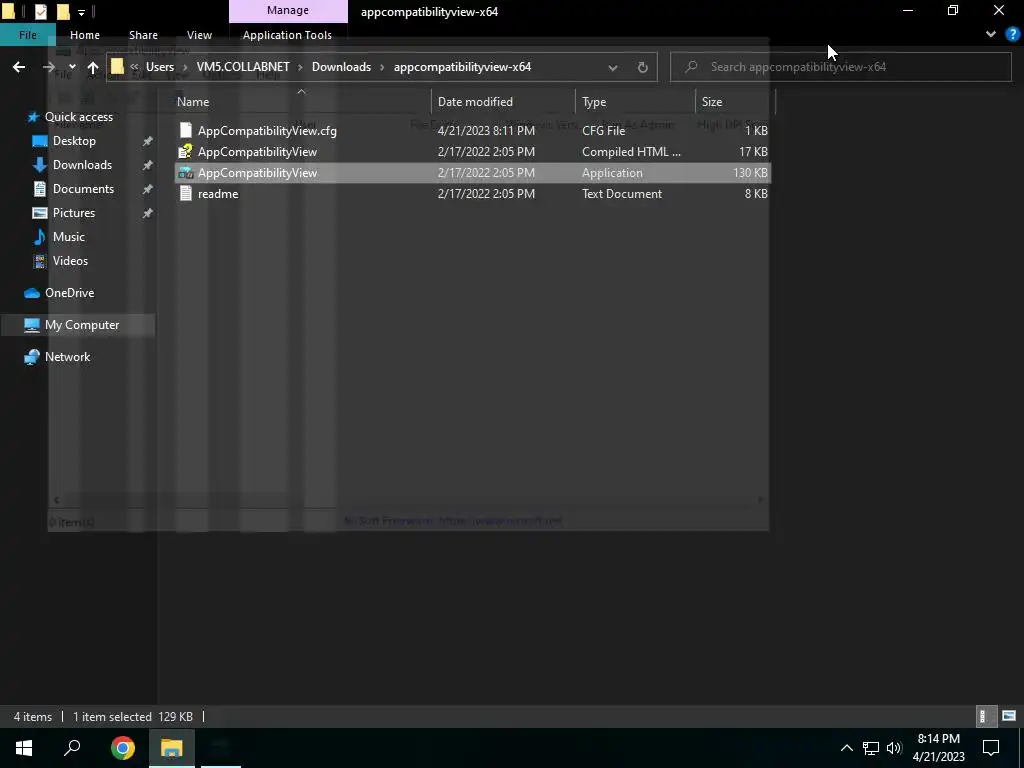The width and height of the screenshot is (1024, 768).
Task: Open Quick access in navigation pane
Action: click(x=78, y=117)
